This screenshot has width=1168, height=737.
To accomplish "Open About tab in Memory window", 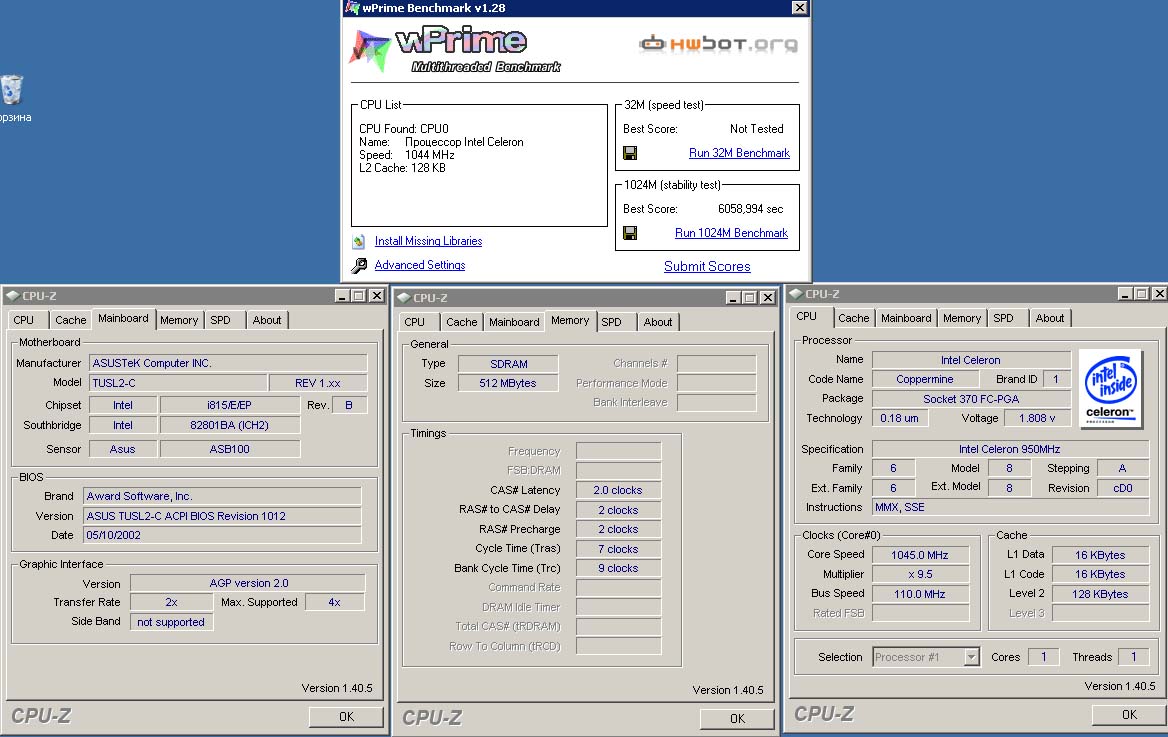I will click(658, 322).
